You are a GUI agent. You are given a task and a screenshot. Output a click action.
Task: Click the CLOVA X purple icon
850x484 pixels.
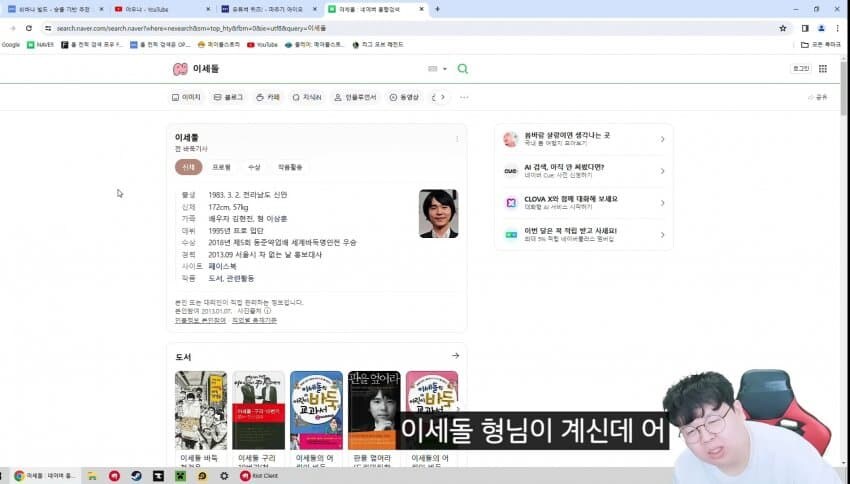coord(511,203)
